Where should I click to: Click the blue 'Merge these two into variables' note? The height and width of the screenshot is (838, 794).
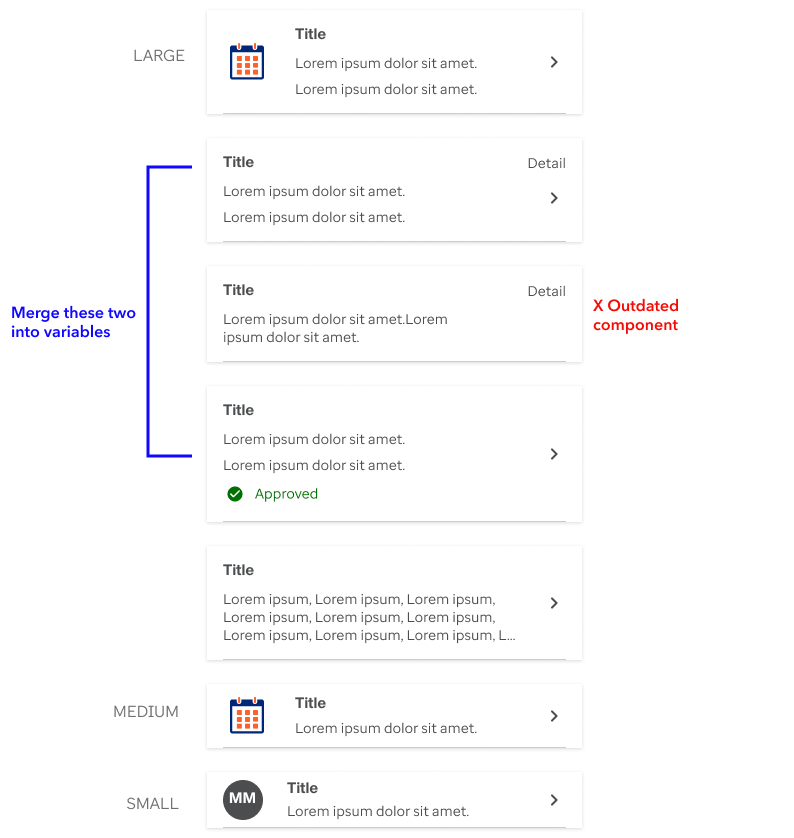(x=73, y=322)
